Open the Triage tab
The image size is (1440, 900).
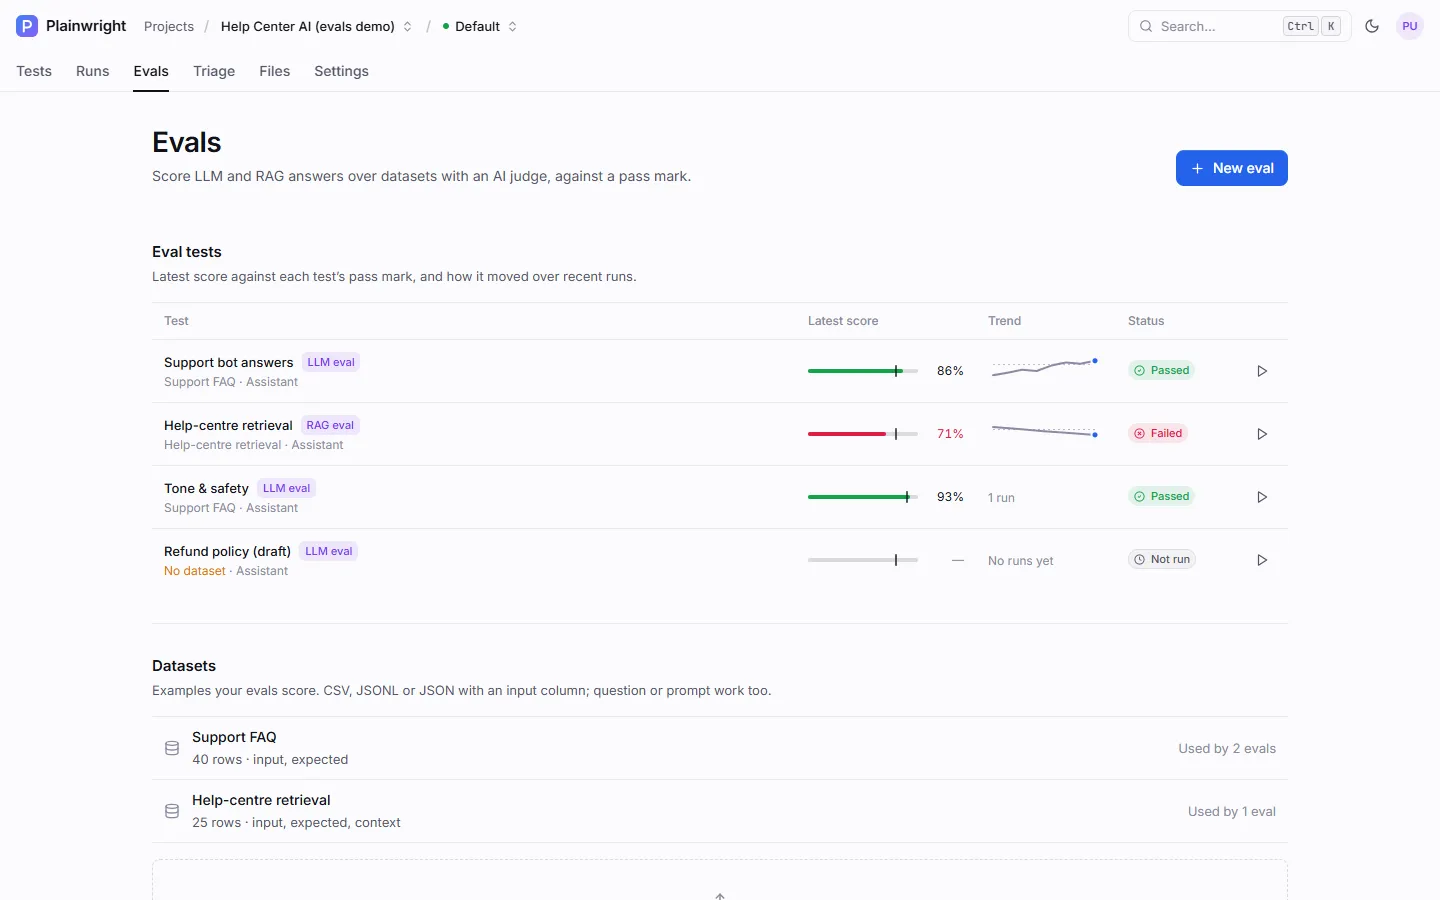coord(214,71)
